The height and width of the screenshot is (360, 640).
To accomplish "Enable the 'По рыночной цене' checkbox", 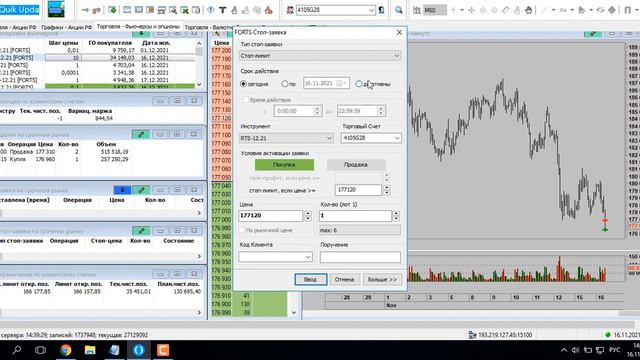I will tap(242, 230).
